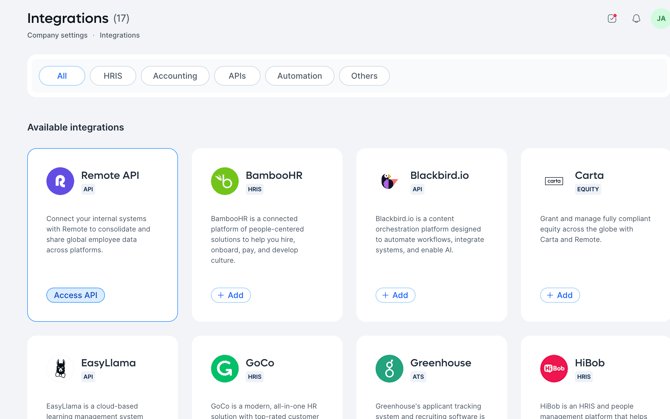Click the API tag under Blackbird.io
The width and height of the screenshot is (670, 419).
pyautogui.click(x=417, y=189)
